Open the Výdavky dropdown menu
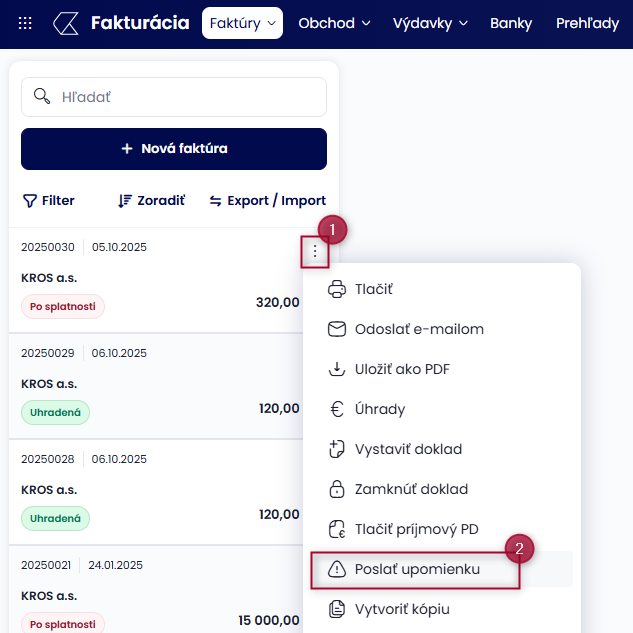Viewport: 633px width, 633px height. point(430,23)
